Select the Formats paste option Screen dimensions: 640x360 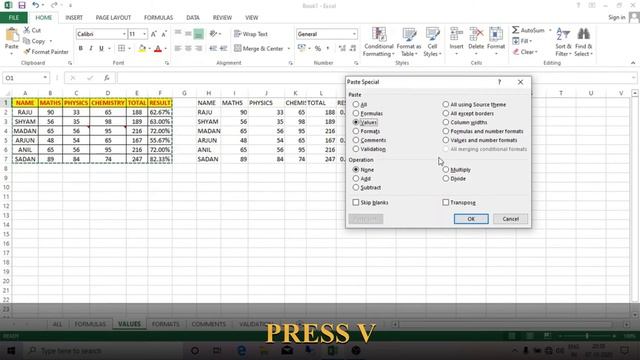pos(356,131)
